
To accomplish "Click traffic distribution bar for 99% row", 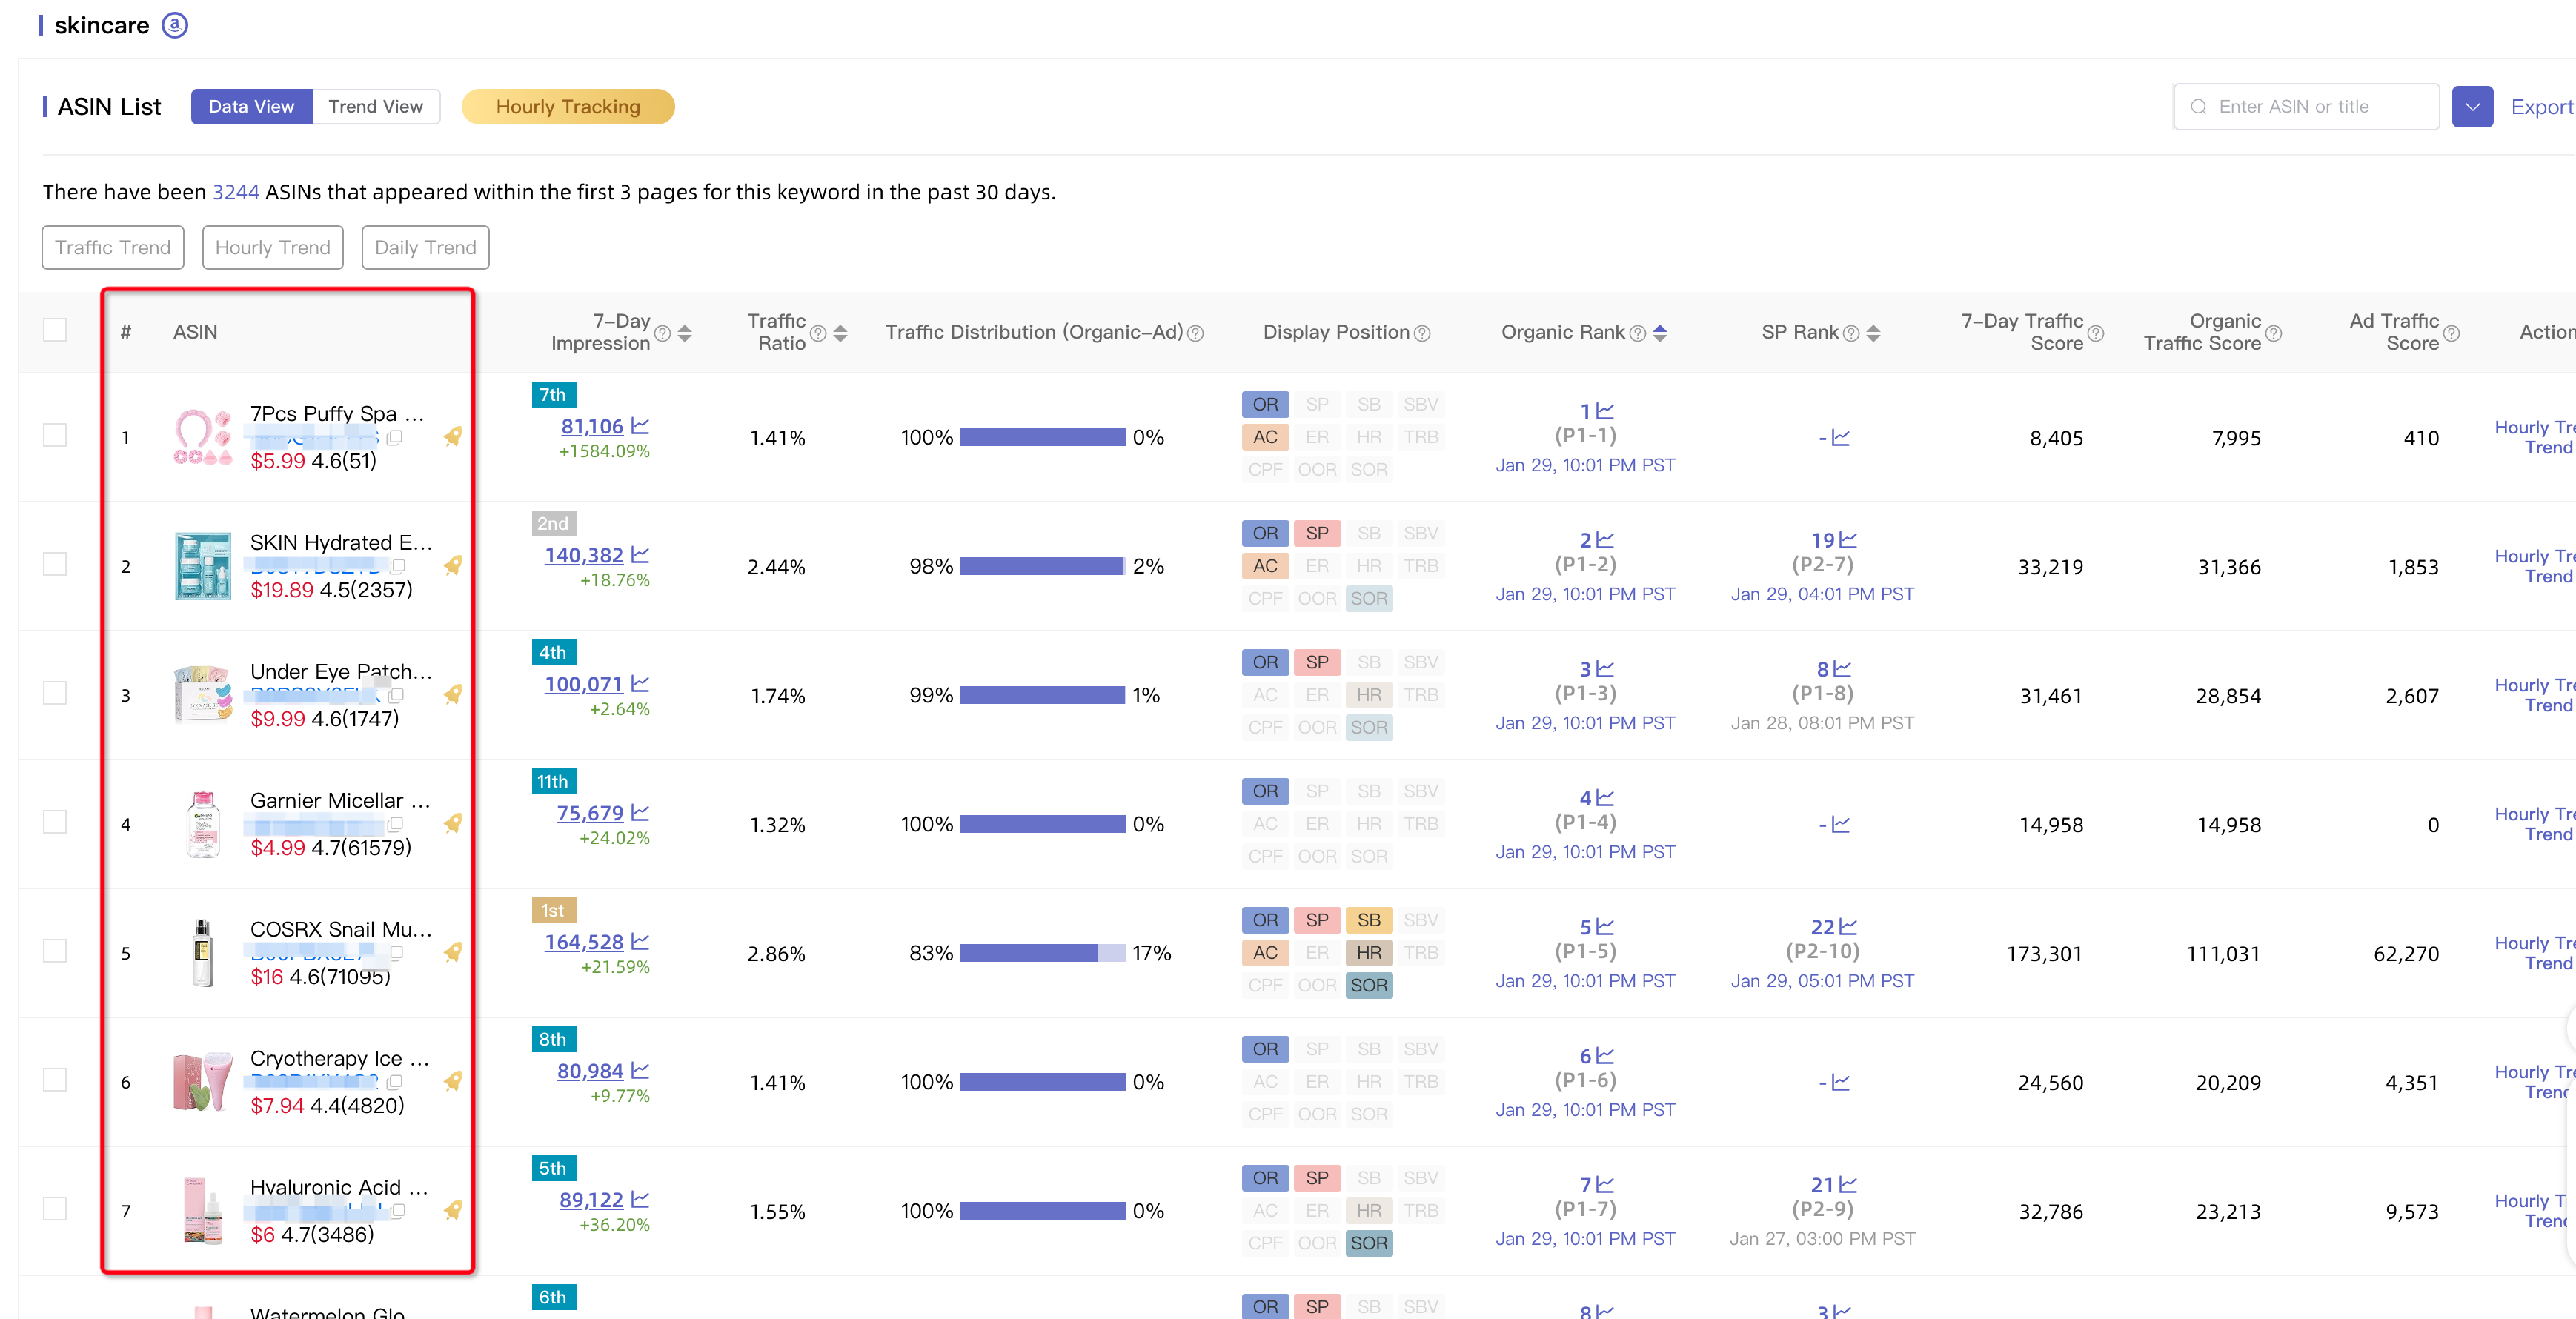I will (x=1042, y=695).
